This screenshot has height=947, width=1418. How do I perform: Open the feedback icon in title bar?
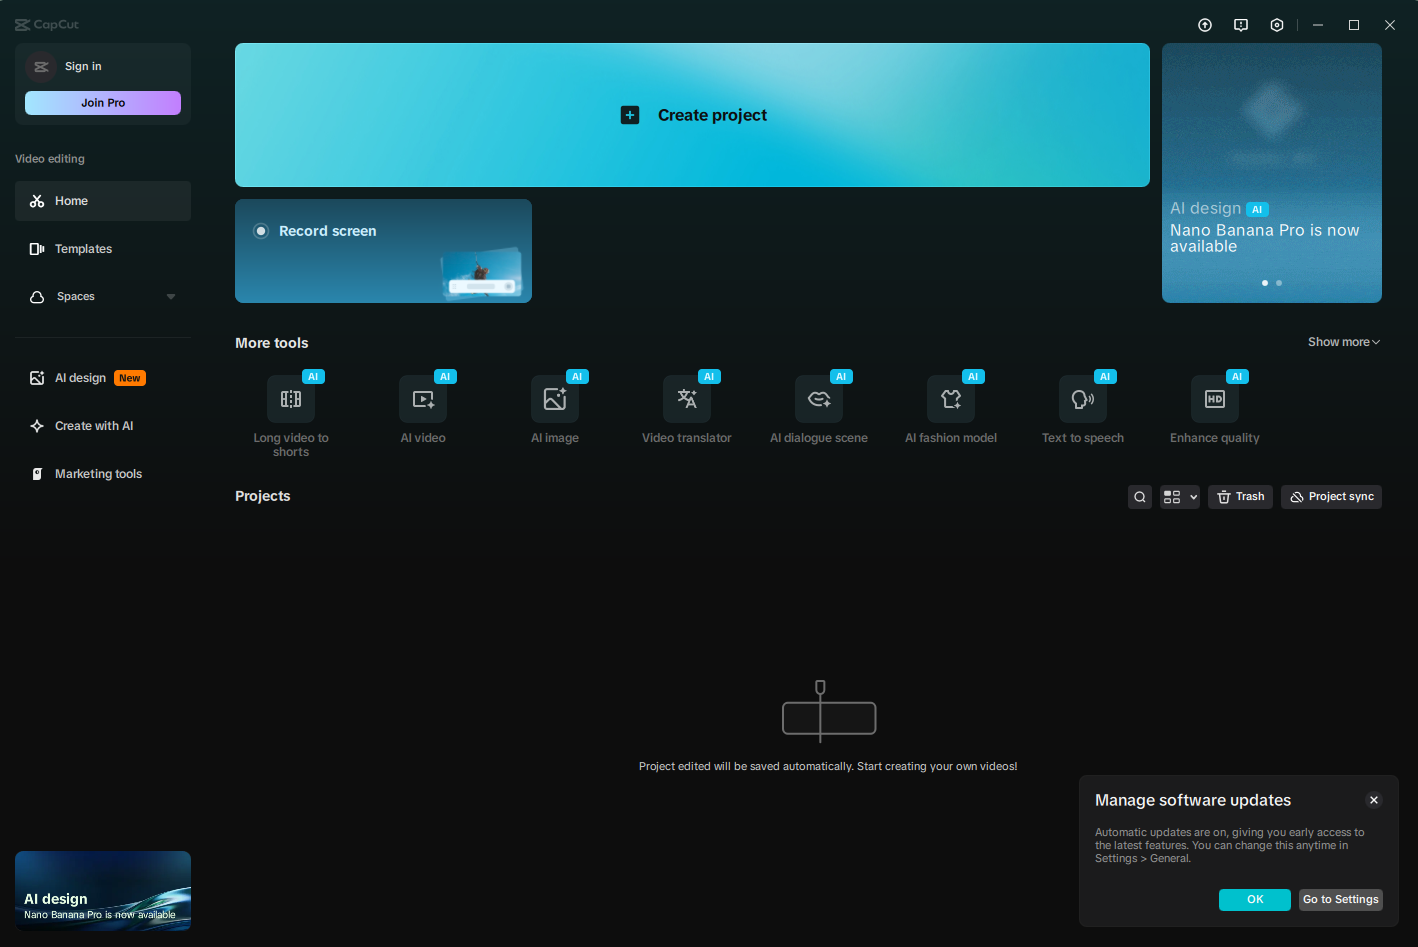[x=1241, y=25]
